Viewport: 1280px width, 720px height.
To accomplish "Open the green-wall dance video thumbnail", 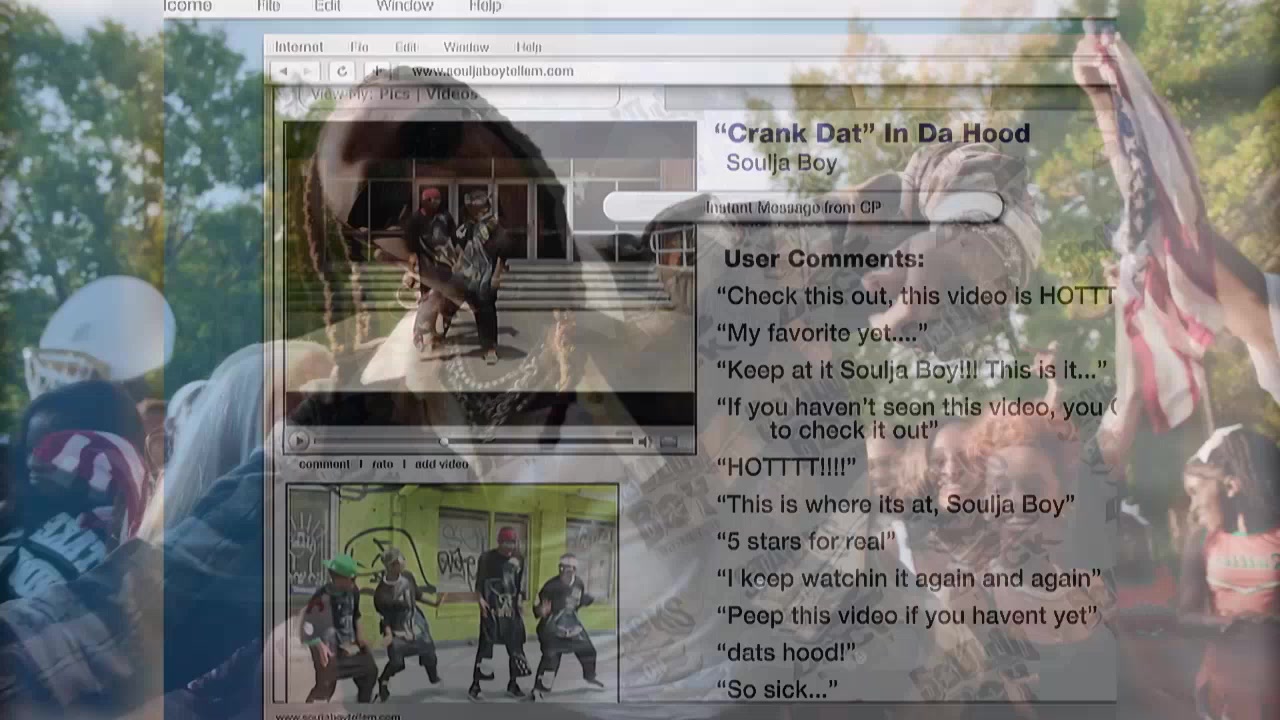I will coord(452,593).
